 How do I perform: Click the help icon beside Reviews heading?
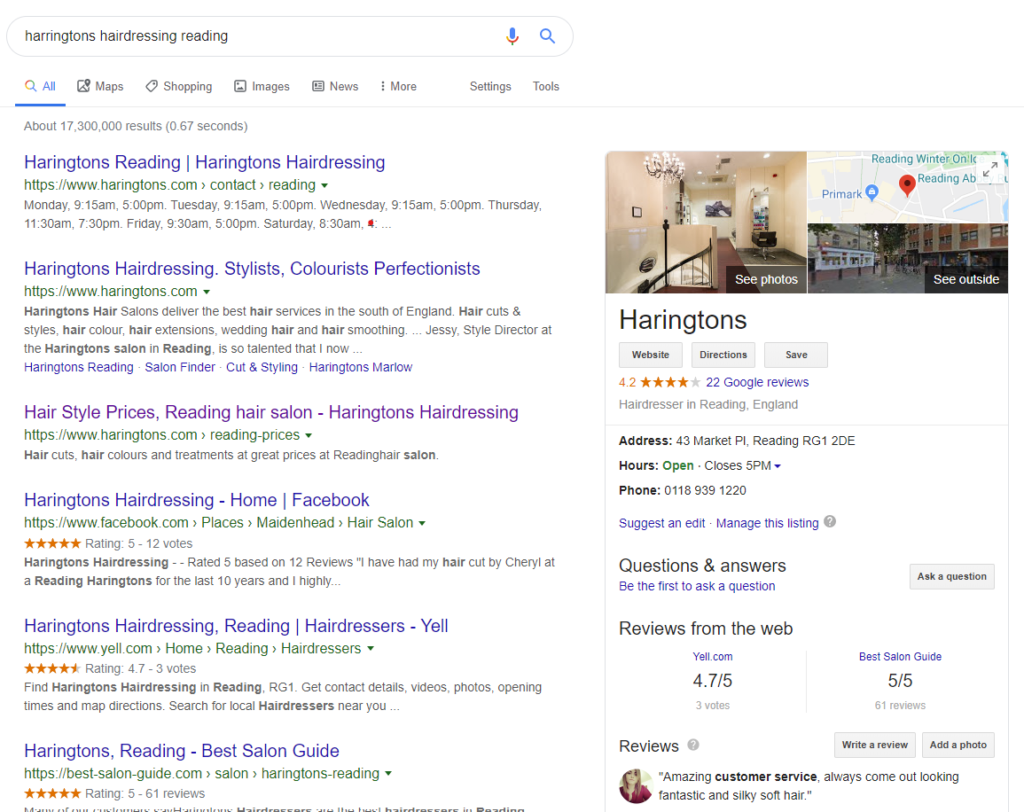point(694,745)
